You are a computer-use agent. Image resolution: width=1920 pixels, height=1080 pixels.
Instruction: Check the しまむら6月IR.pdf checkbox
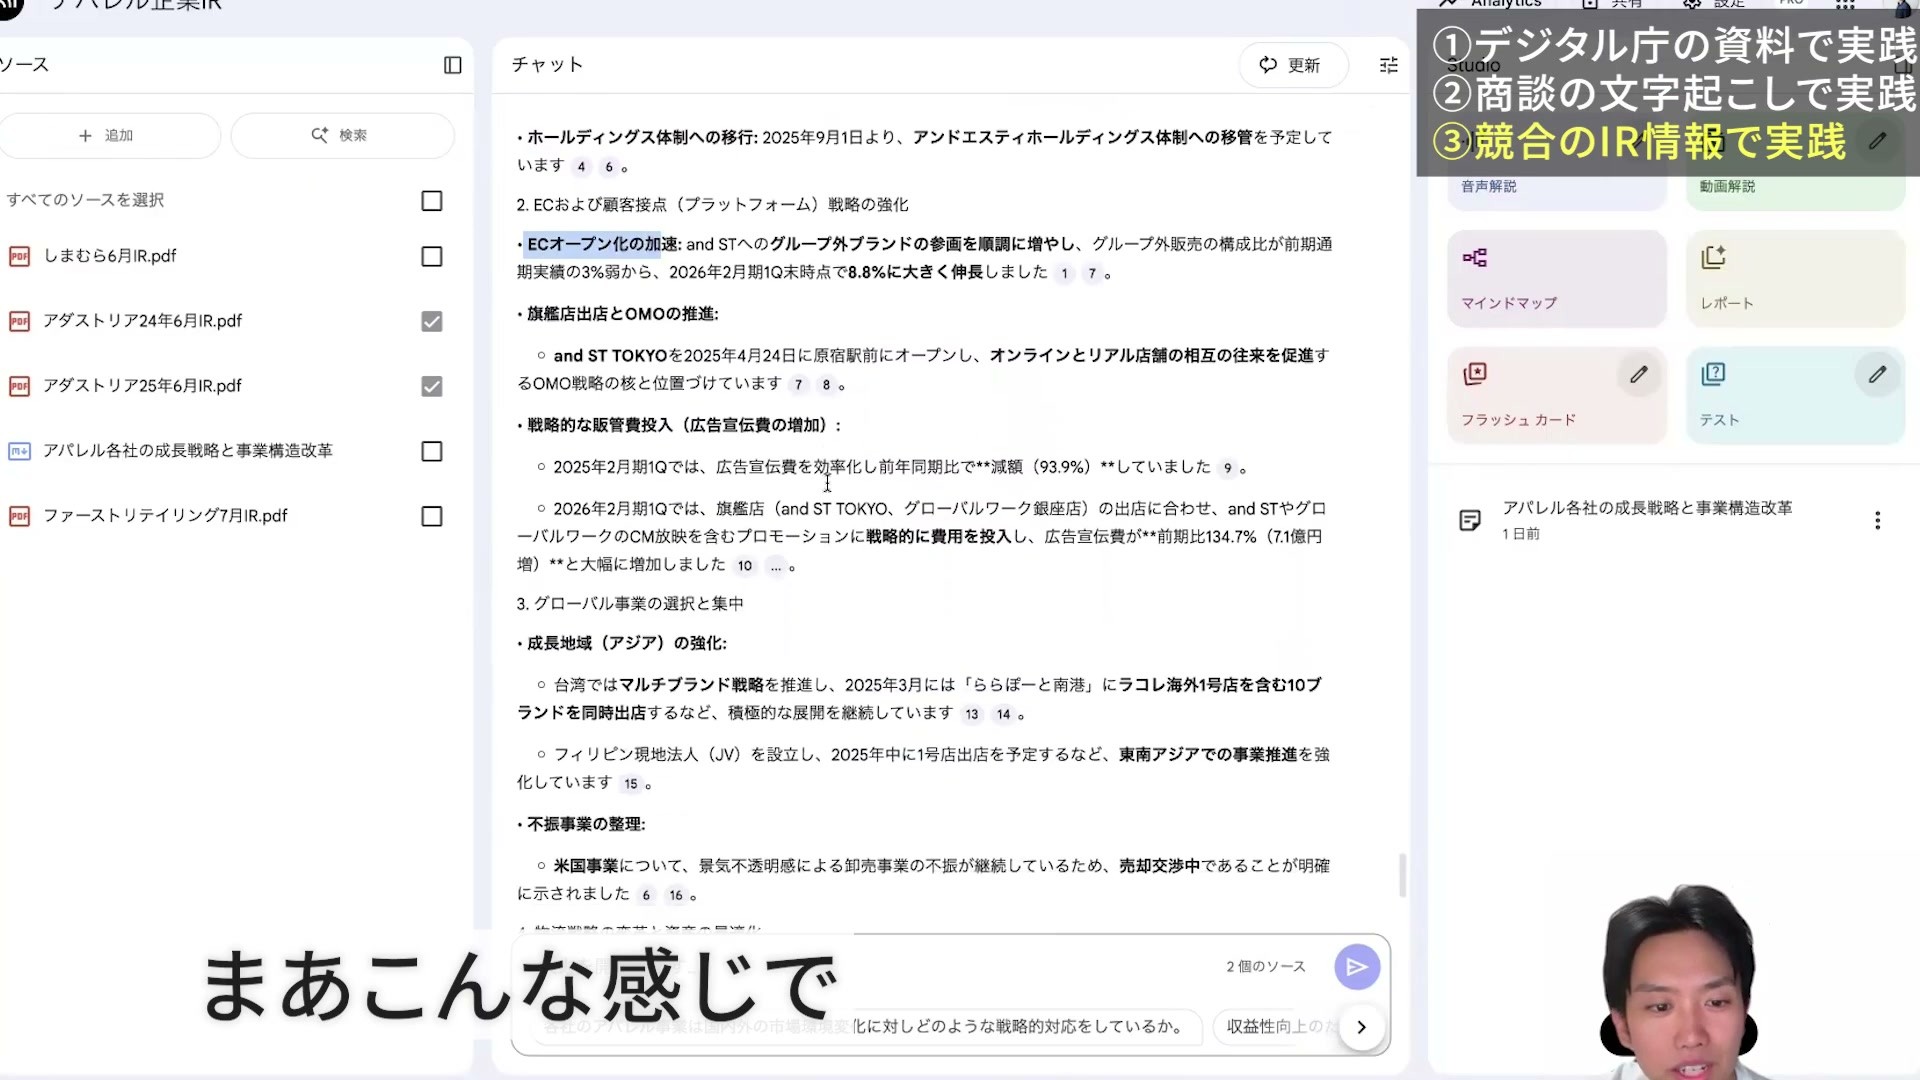point(432,257)
